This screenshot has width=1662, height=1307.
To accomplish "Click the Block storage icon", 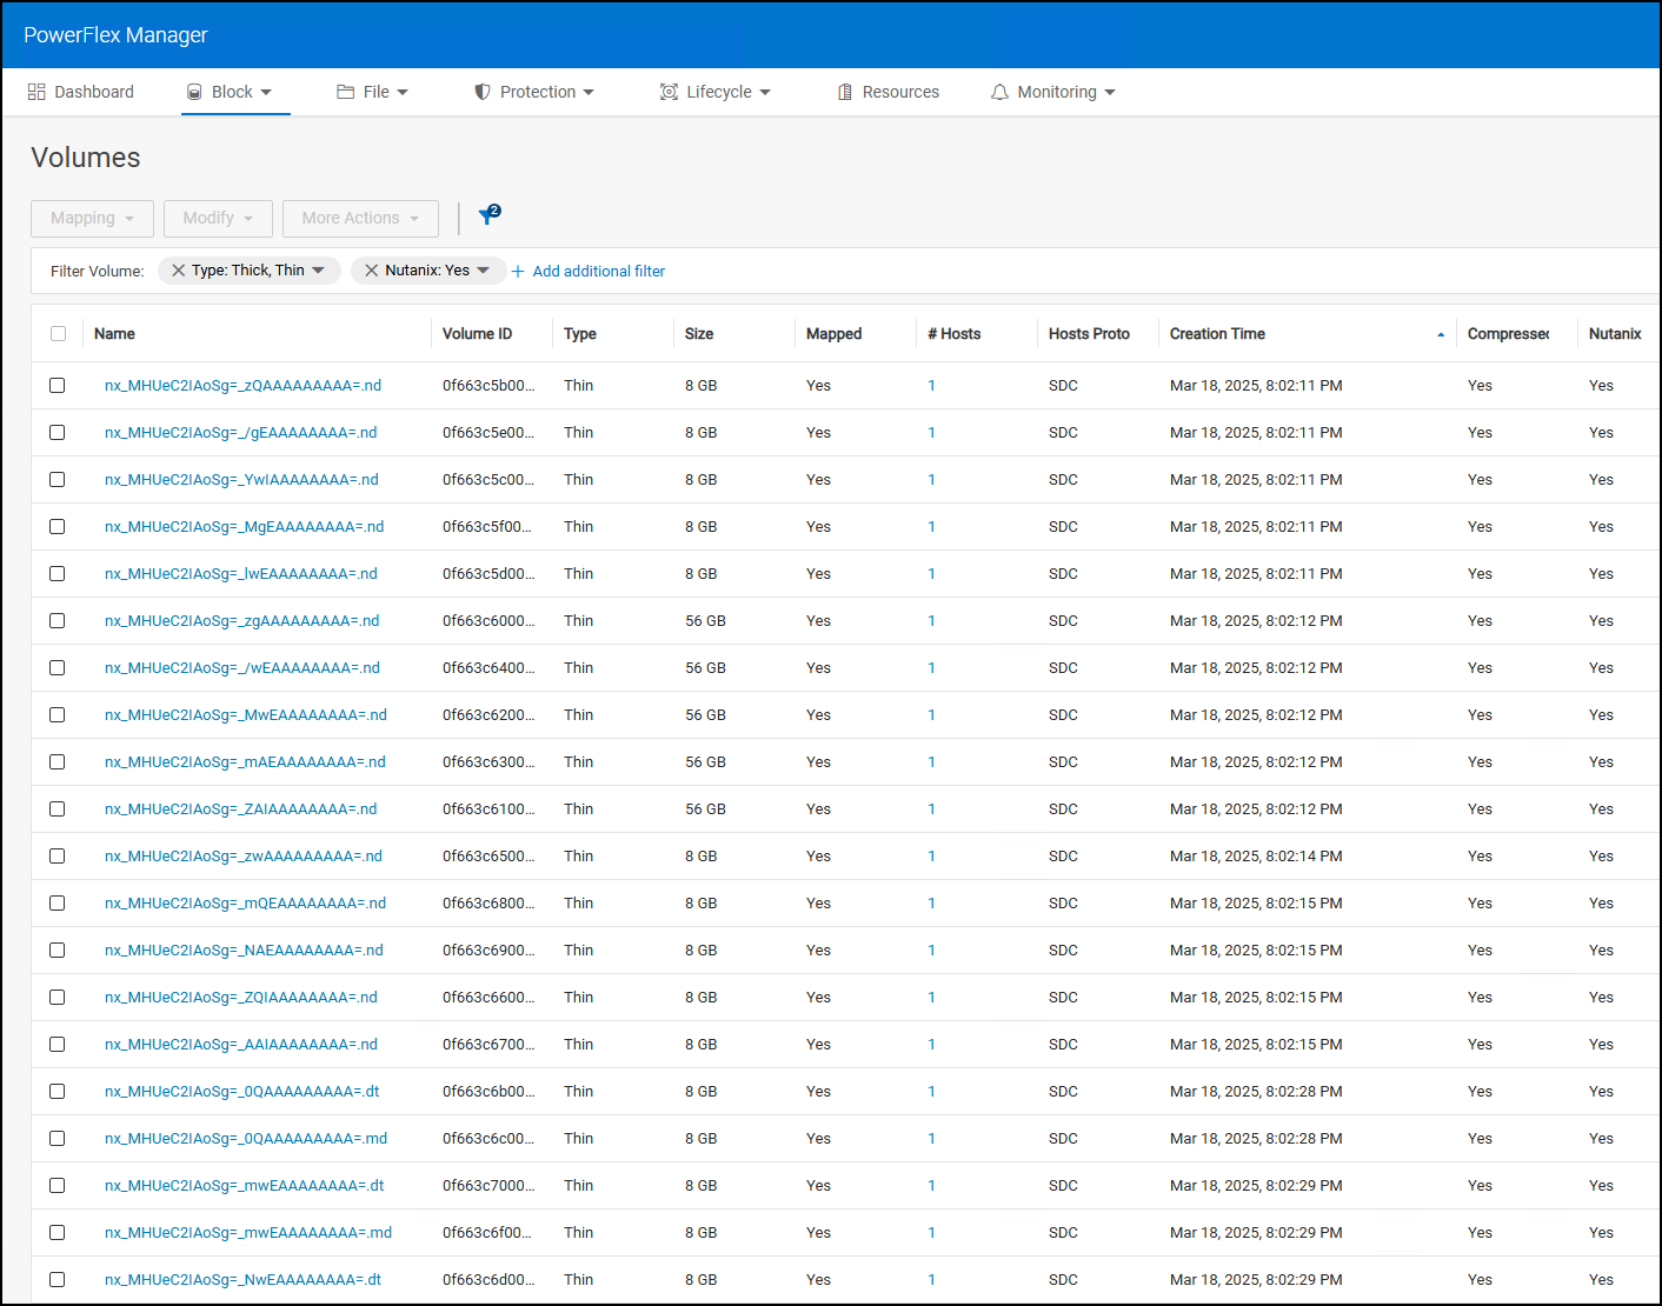I will pyautogui.click(x=195, y=92).
